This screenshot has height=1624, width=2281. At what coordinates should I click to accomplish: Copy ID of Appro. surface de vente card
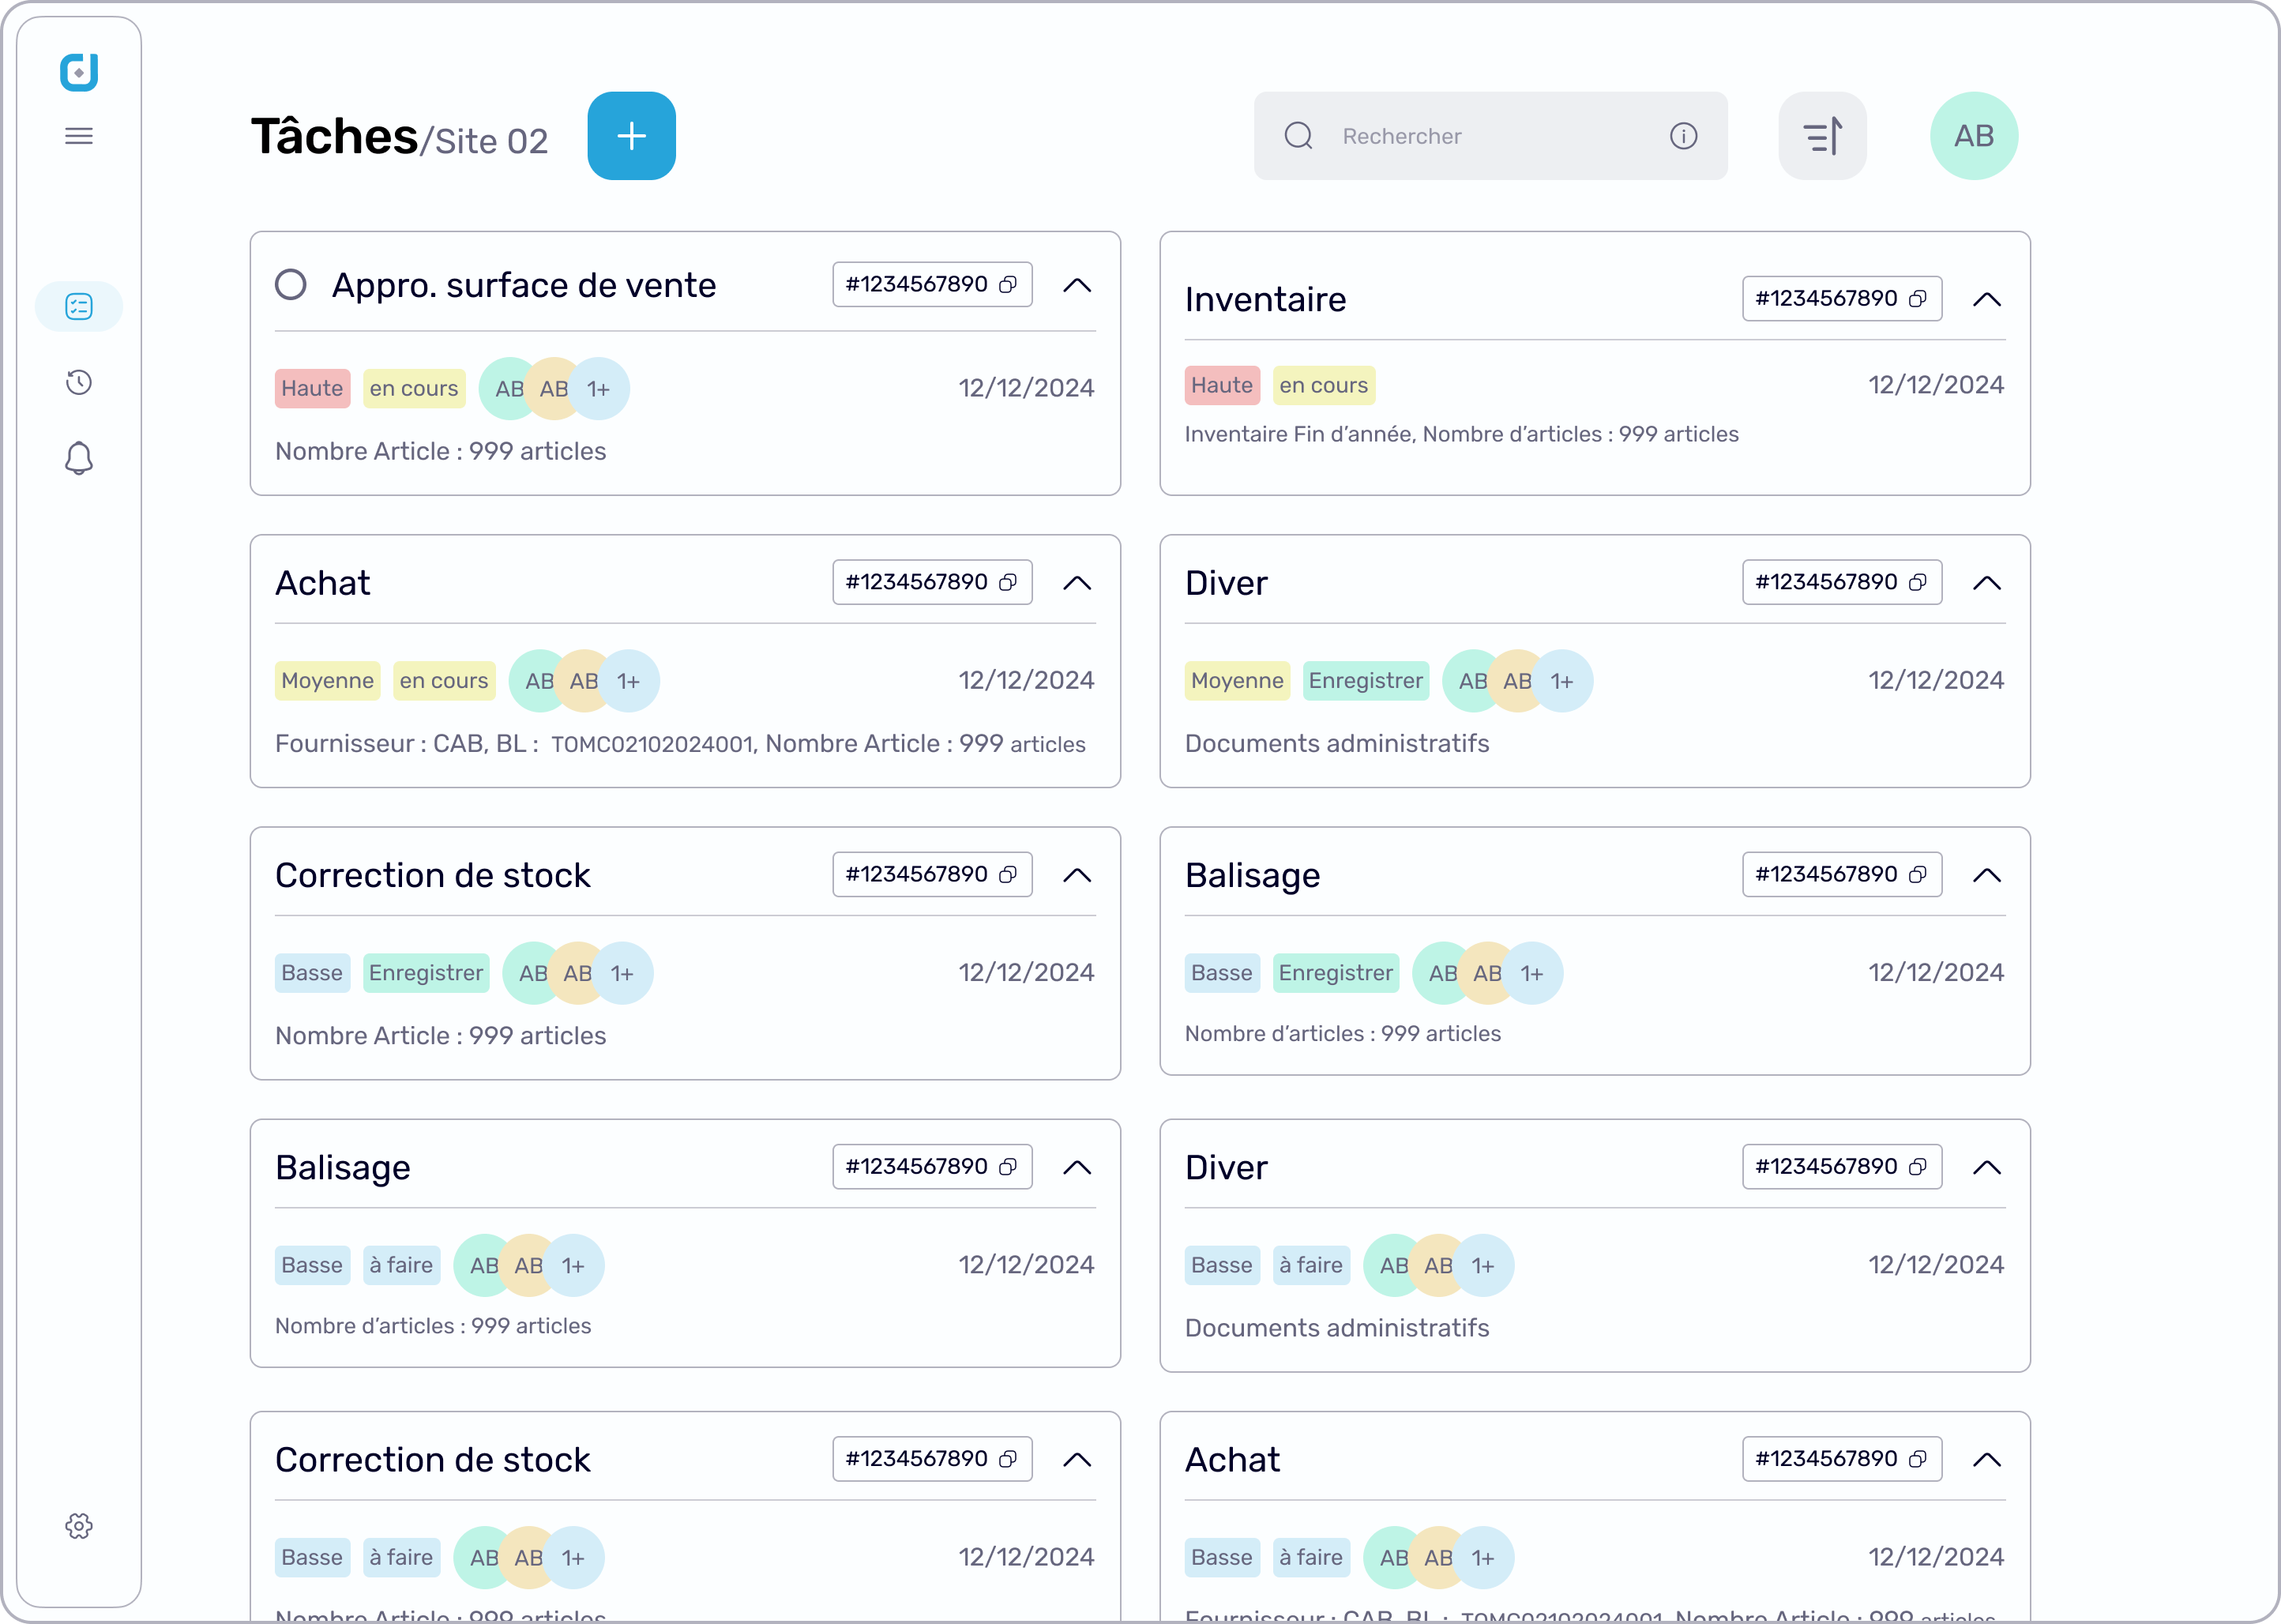[x=1008, y=284]
